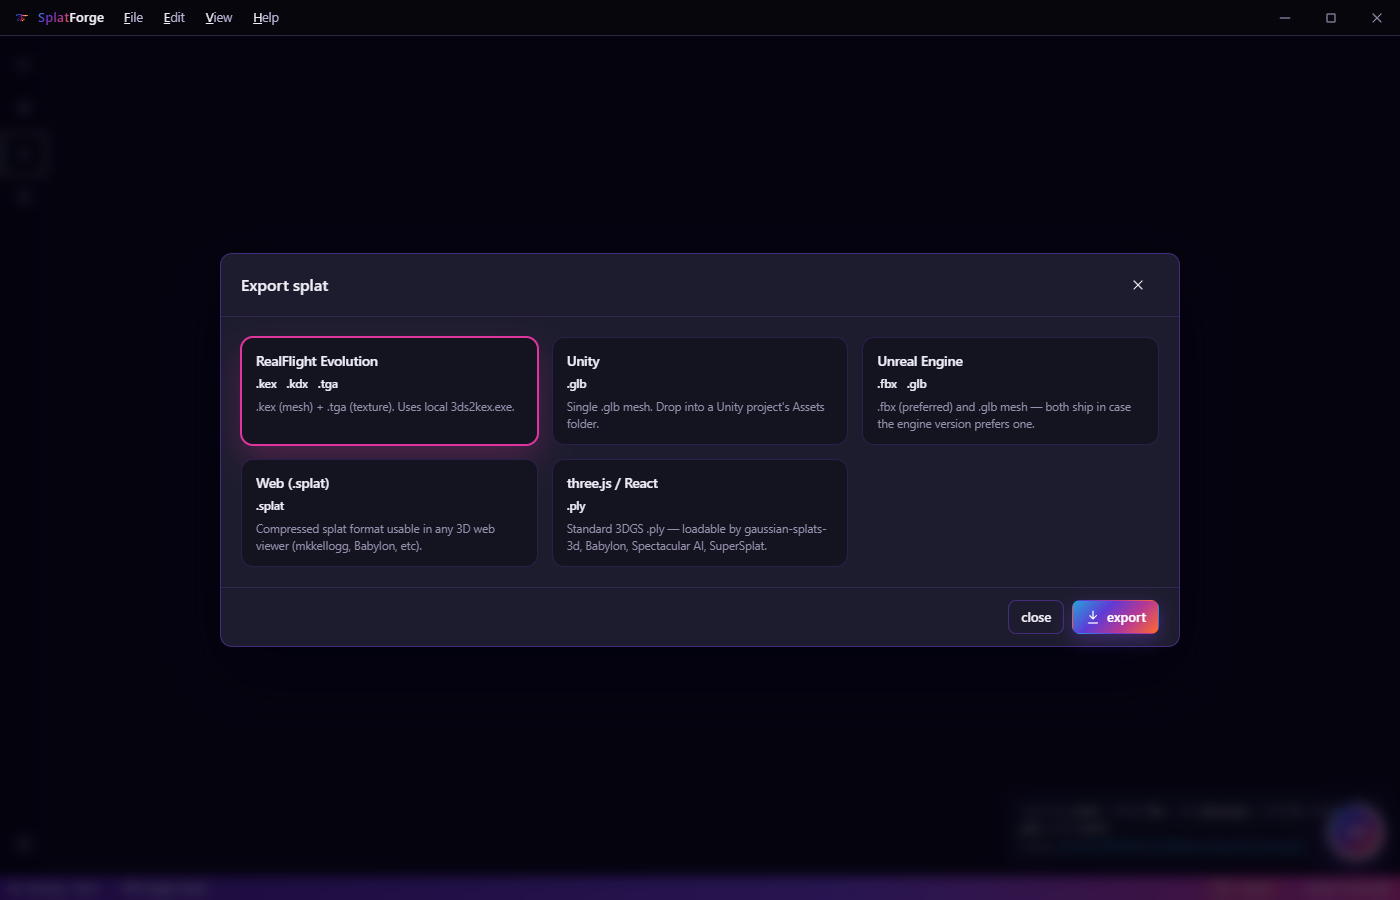The width and height of the screenshot is (1400, 900).
Task: Click the .ply extension tag
Action: tap(576, 506)
